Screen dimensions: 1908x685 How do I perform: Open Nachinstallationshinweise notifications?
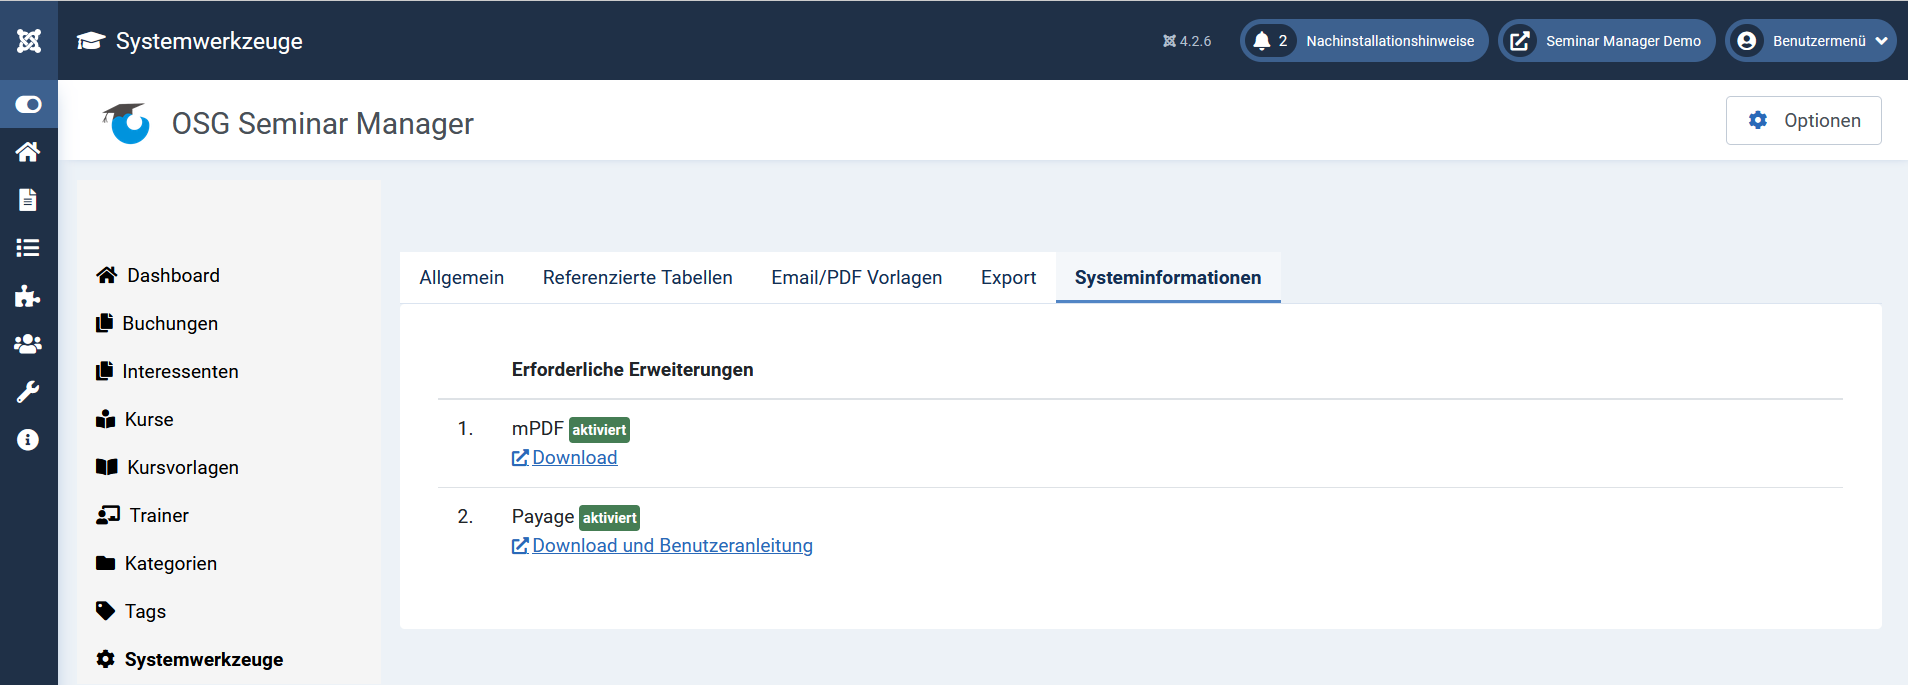[x=1364, y=41]
